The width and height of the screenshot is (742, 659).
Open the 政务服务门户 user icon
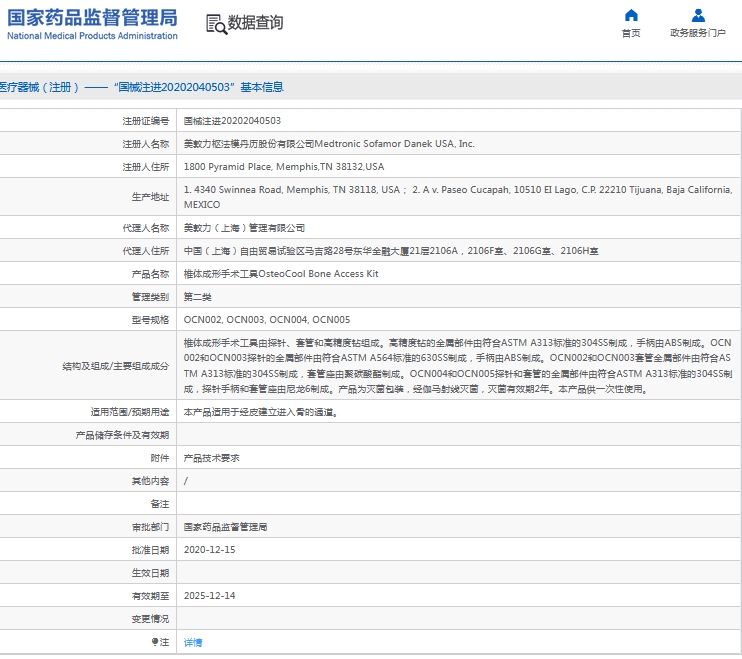698,15
